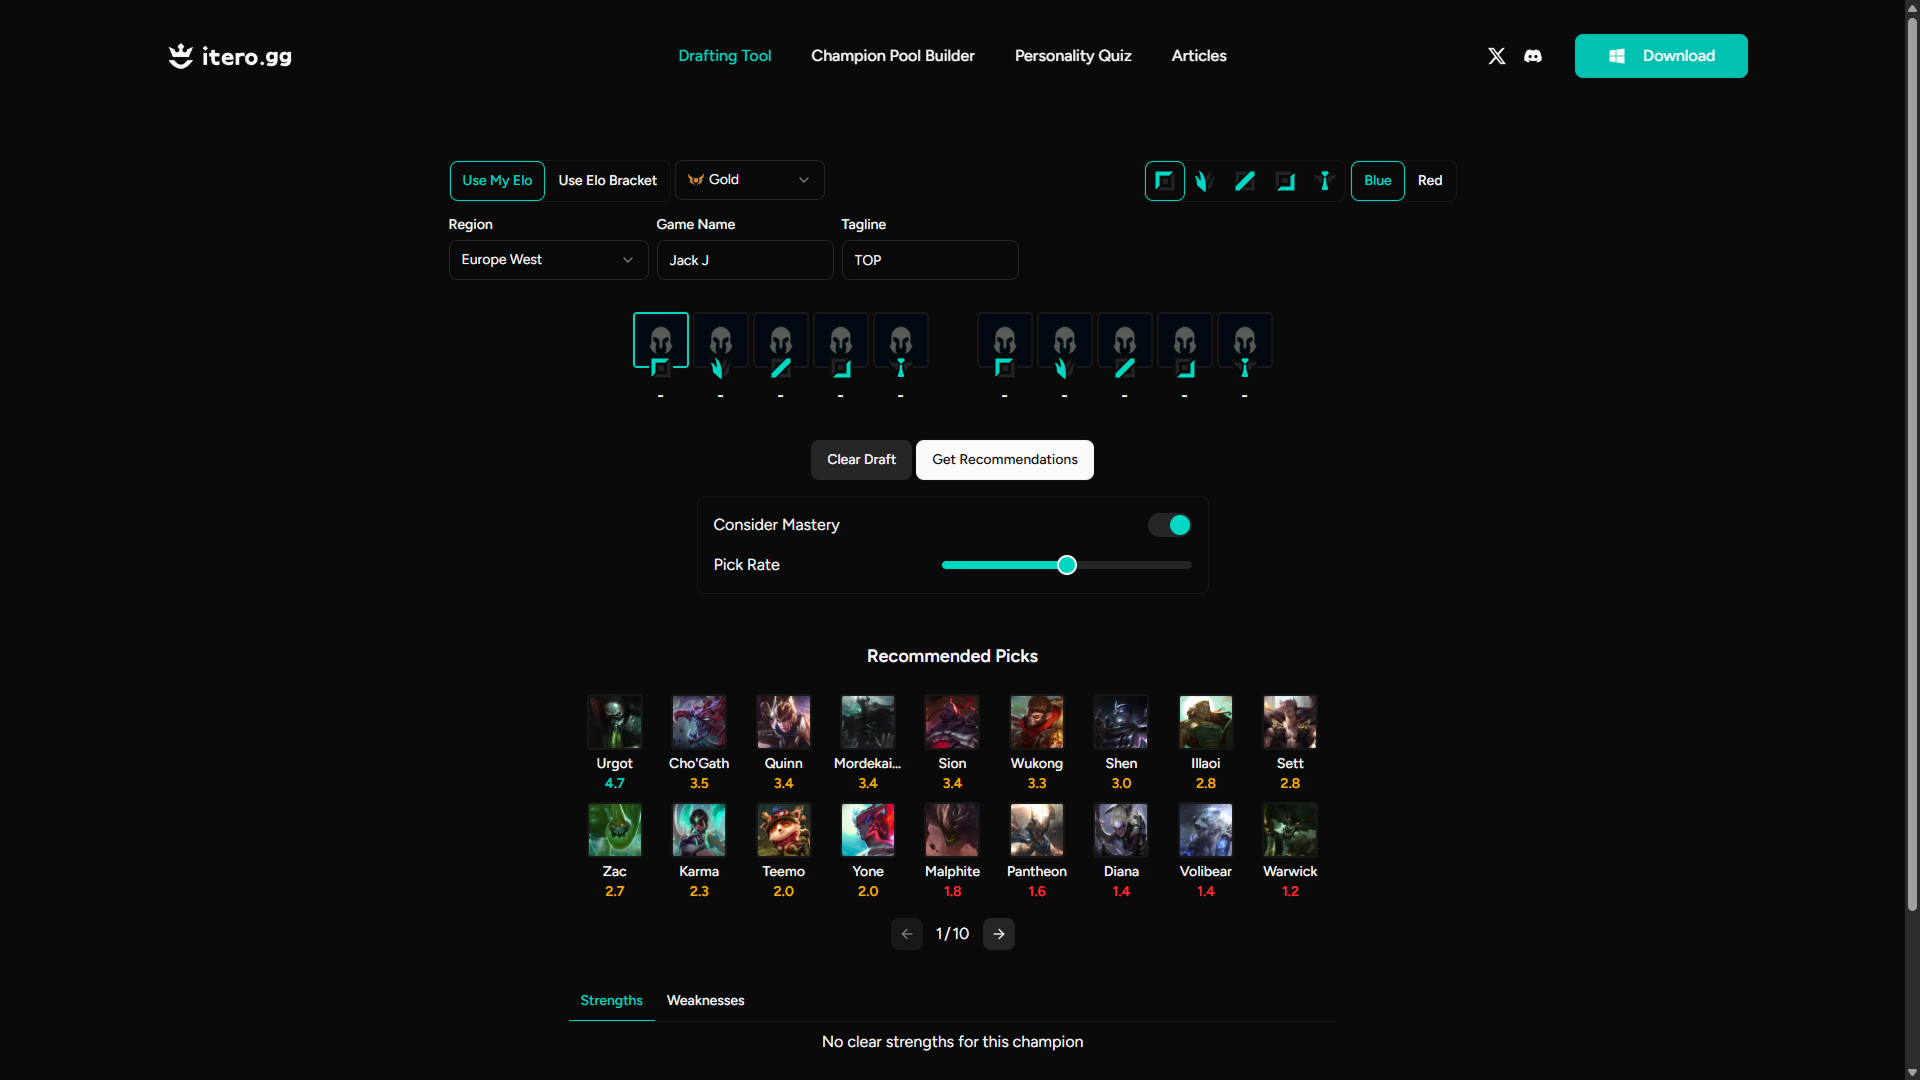Click the next page arrow under recommended picks
The image size is (1920, 1080).
(998, 933)
